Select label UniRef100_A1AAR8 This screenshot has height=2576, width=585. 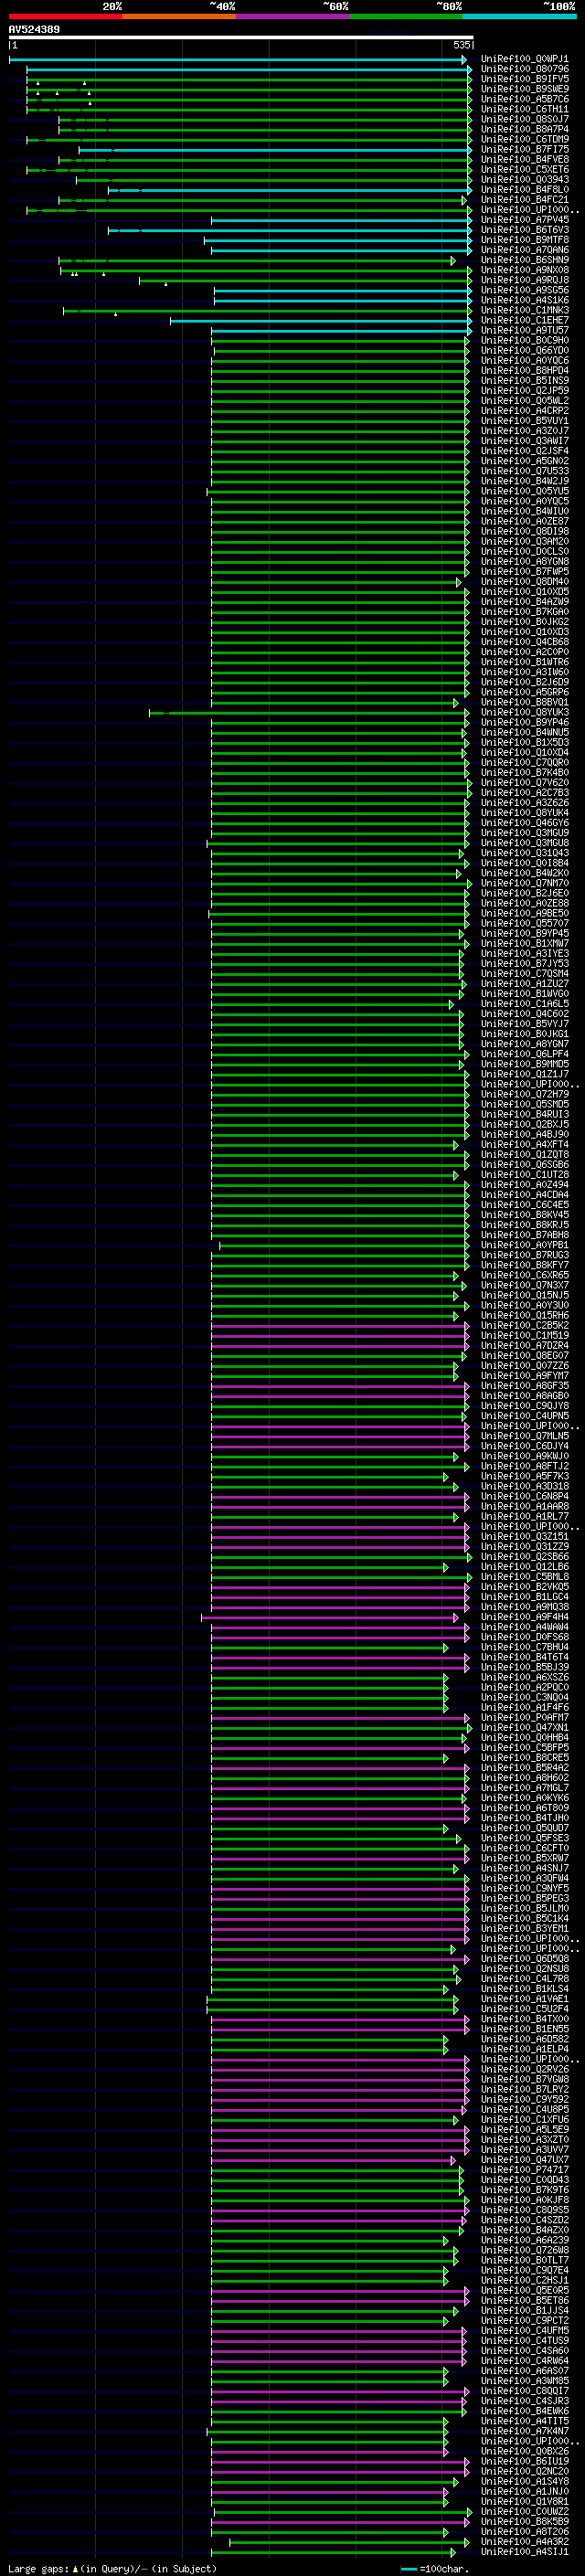click(x=525, y=1507)
